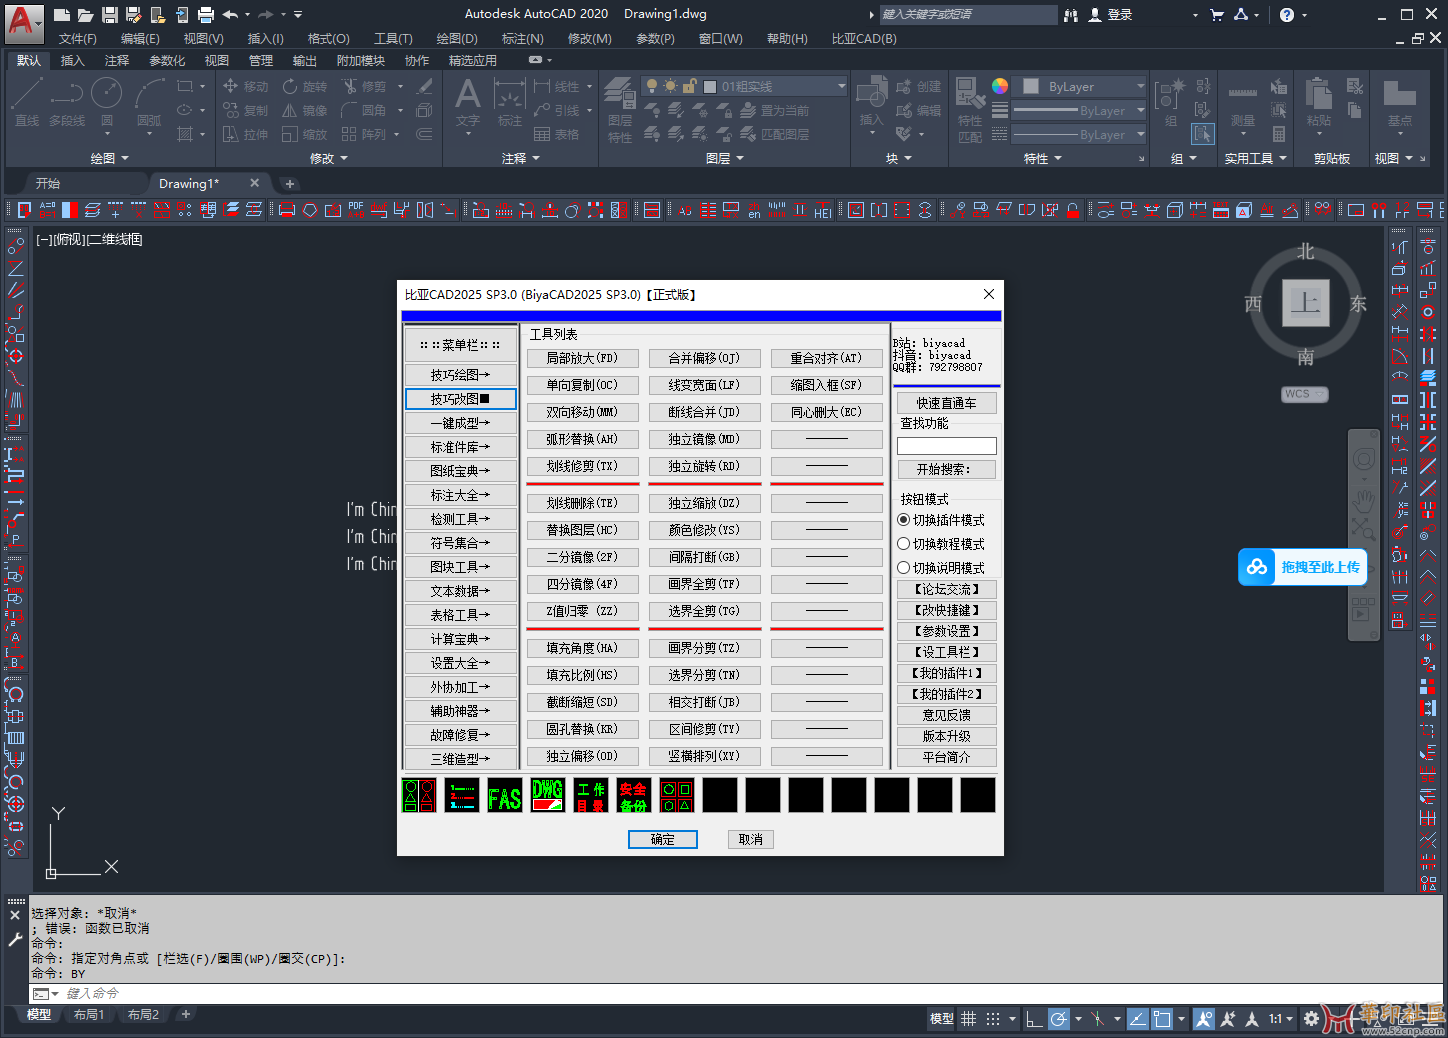Click the 局部放大(FD) tool button
This screenshot has width=1448, height=1038.
[582, 358]
